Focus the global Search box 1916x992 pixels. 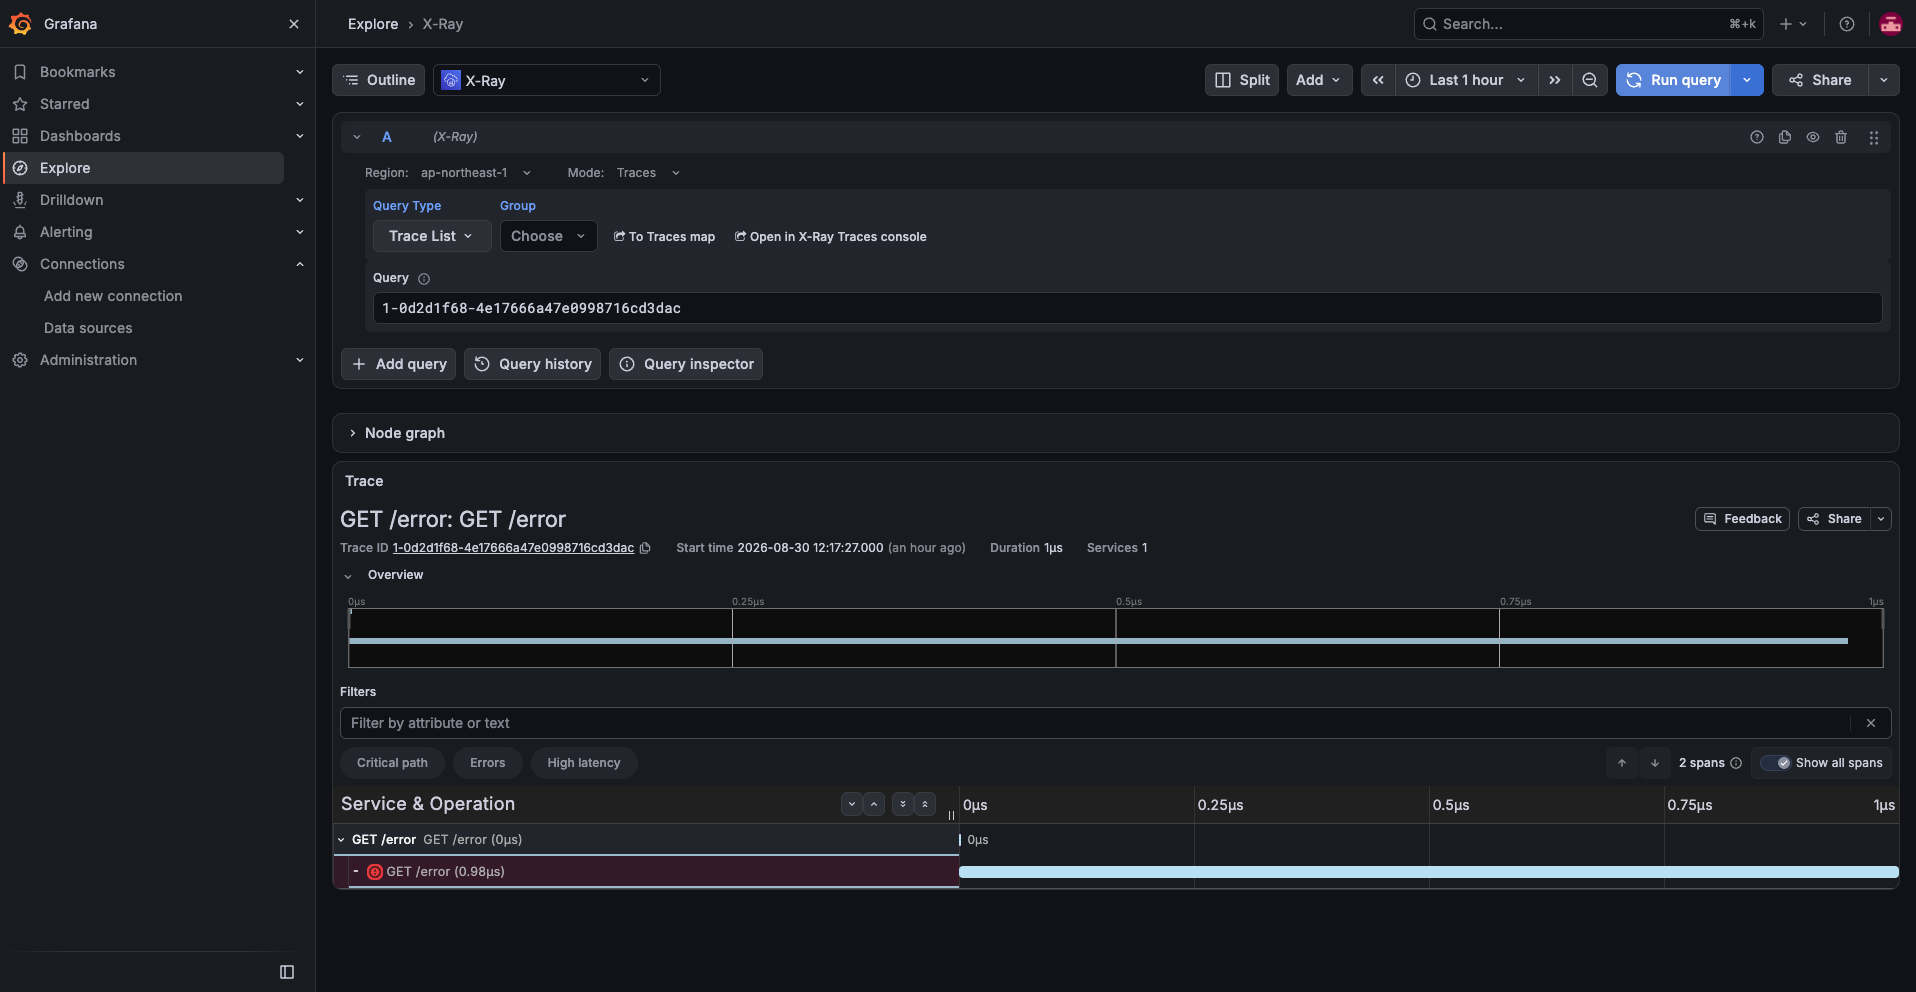coord(1588,24)
